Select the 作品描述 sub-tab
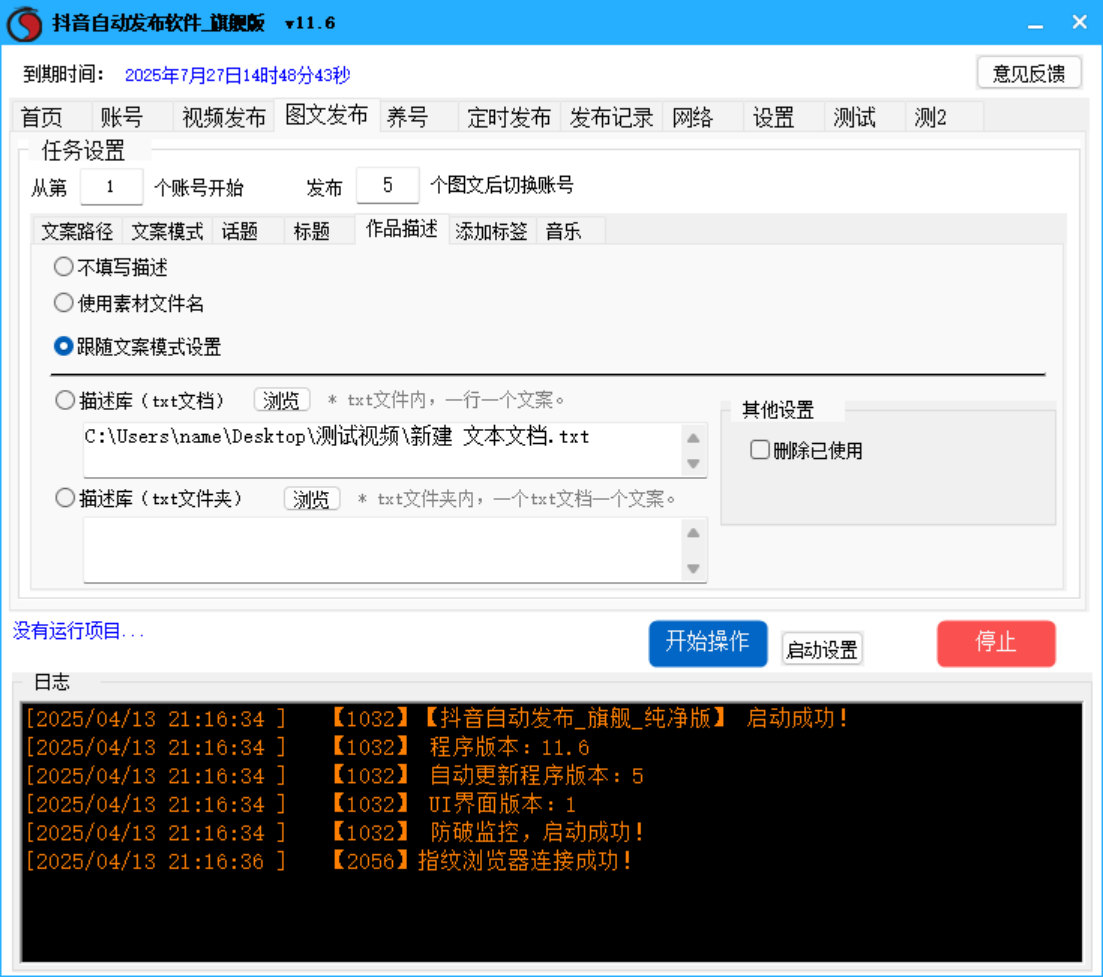This screenshot has width=1103, height=977. [x=402, y=229]
